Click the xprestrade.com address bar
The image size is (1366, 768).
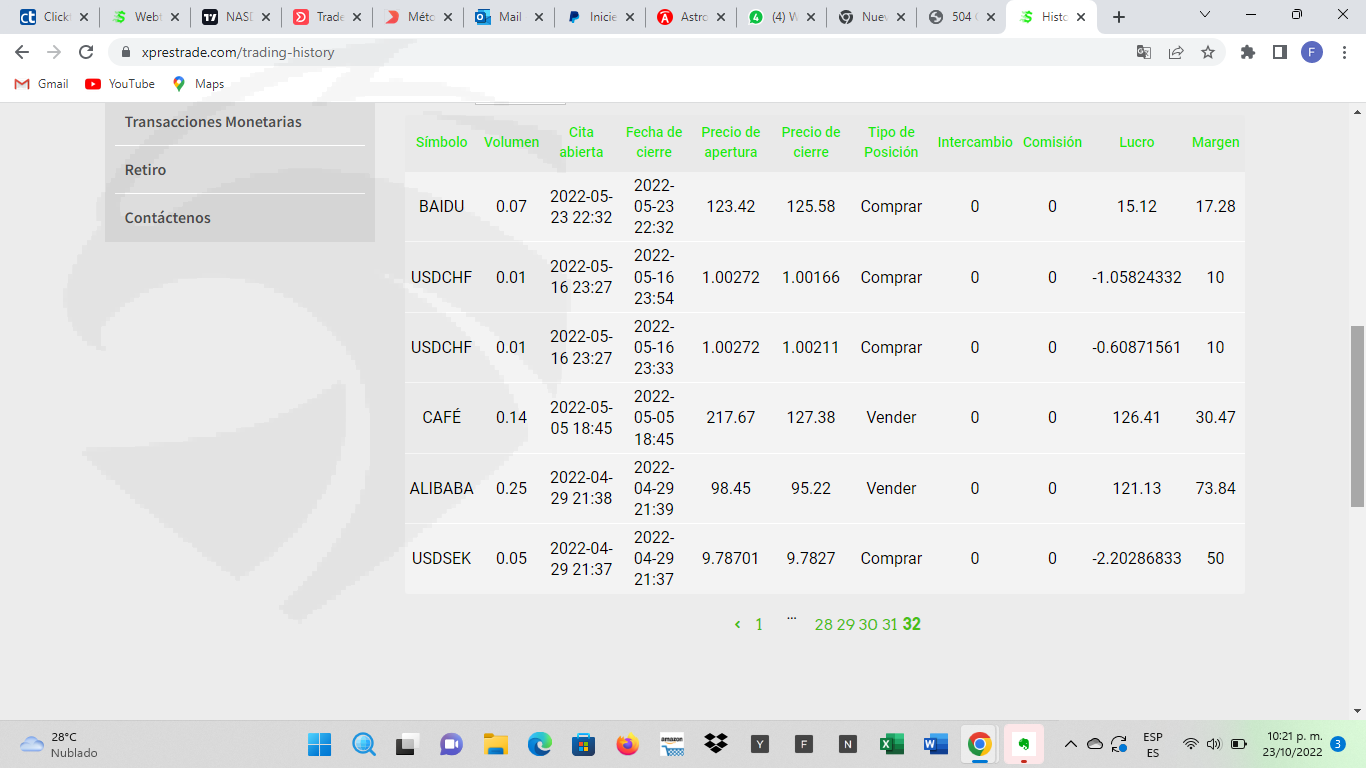(620, 52)
